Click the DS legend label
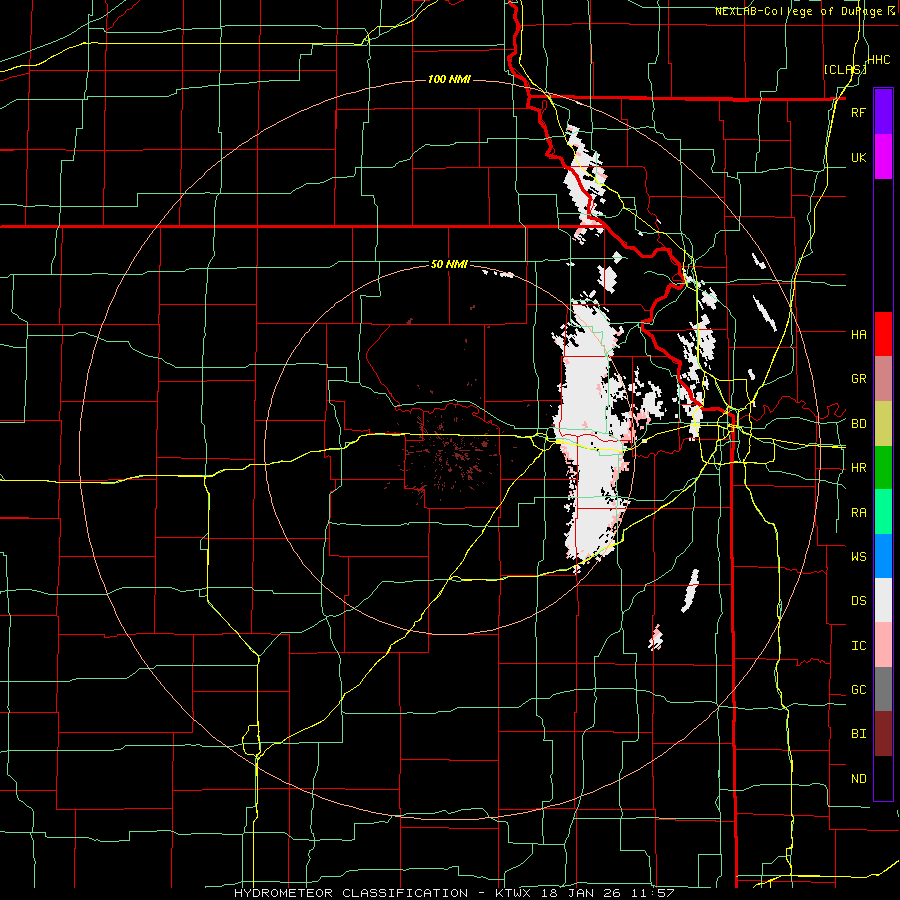900x900 pixels. point(858,600)
